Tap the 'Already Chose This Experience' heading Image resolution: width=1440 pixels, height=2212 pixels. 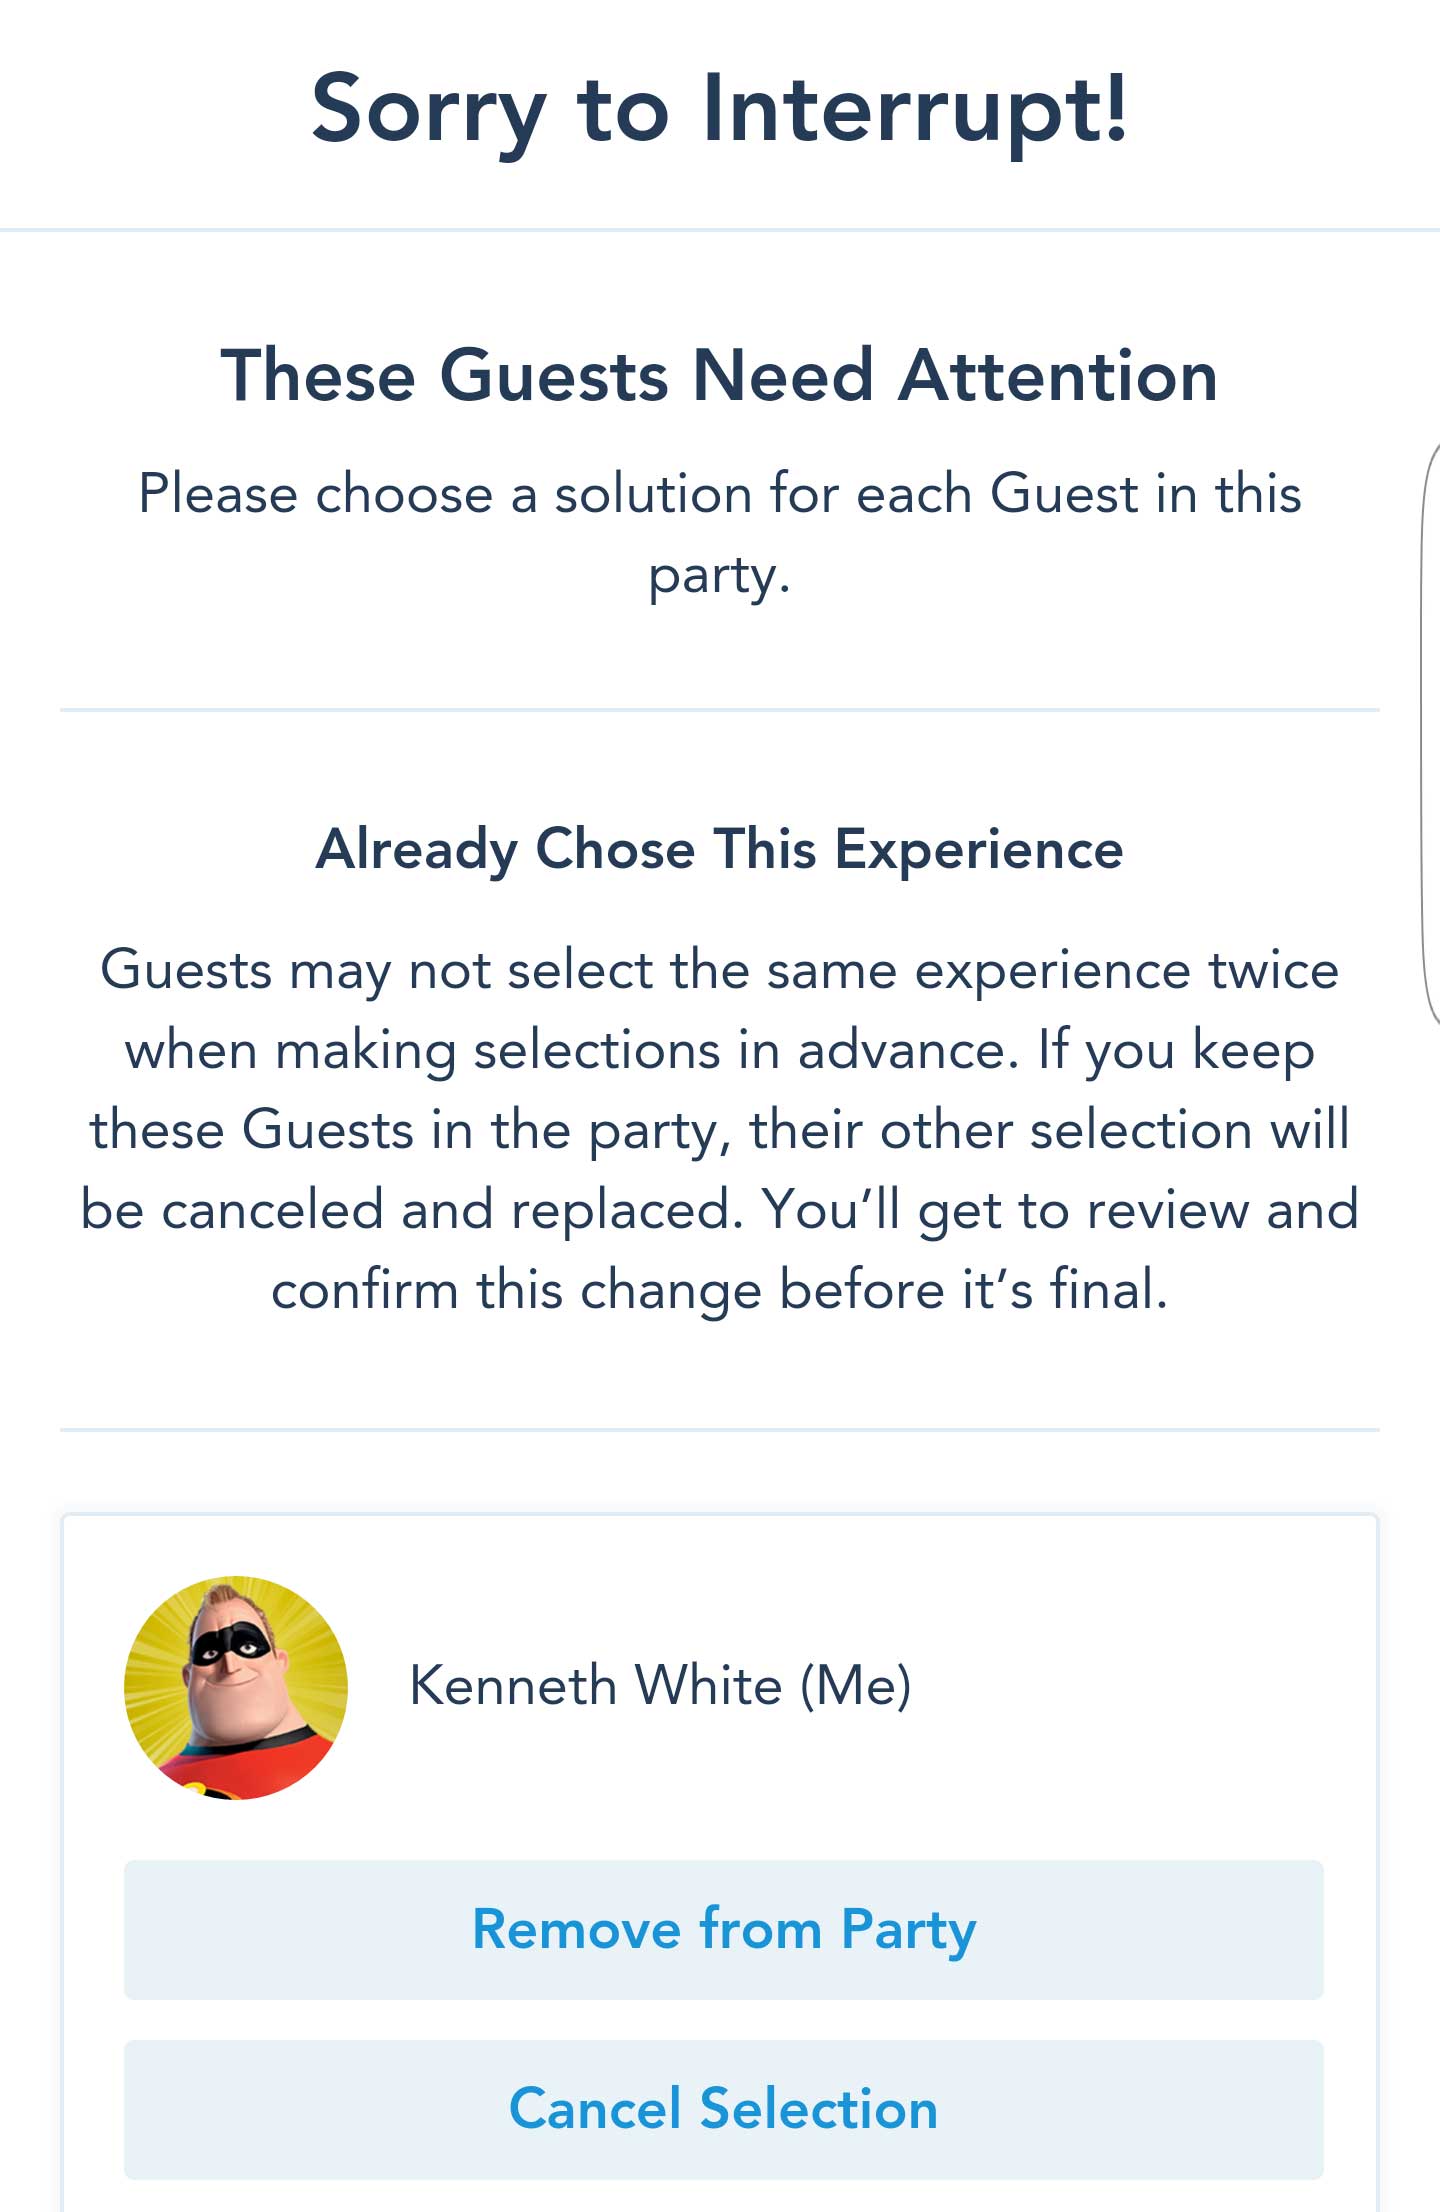tap(720, 850)
